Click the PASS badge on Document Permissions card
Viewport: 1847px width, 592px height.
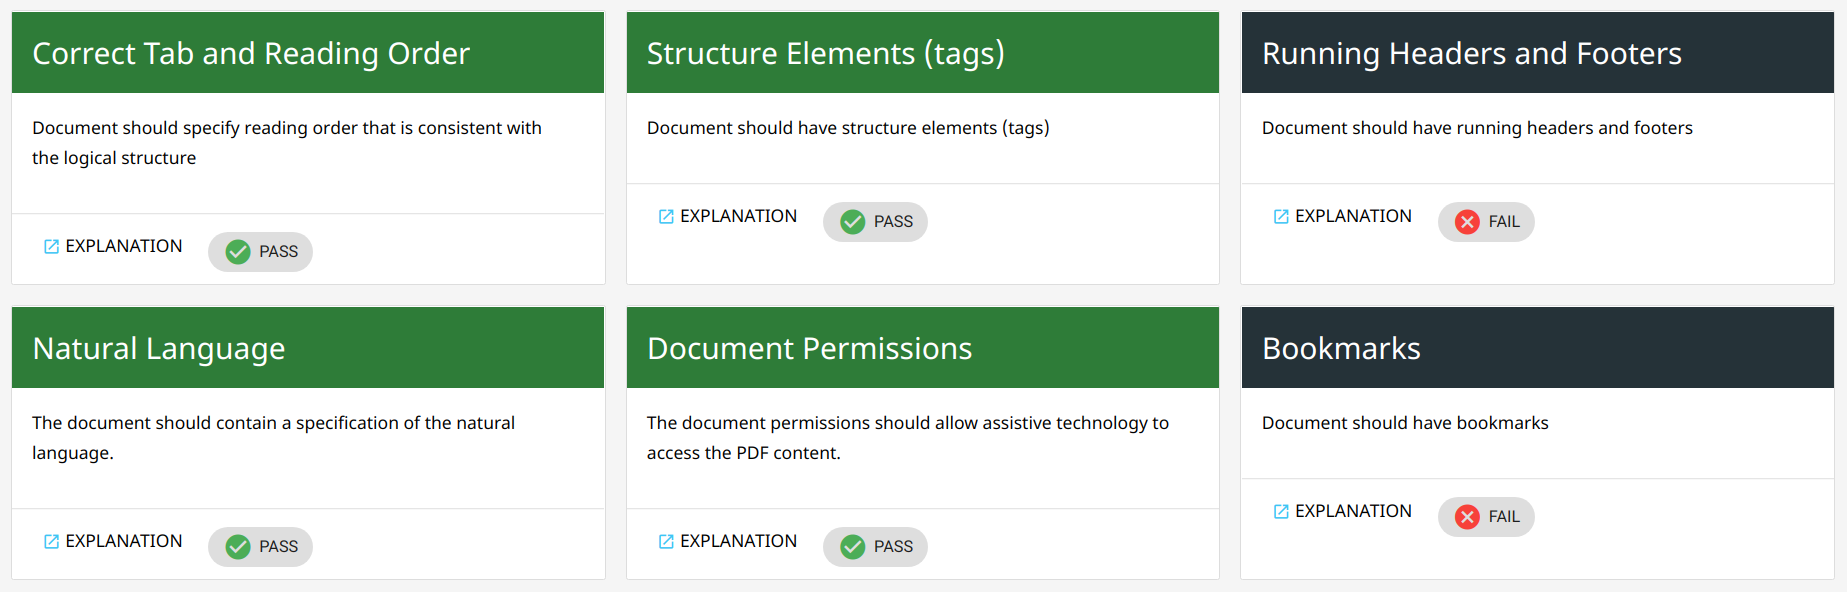[x=875, y=546]
